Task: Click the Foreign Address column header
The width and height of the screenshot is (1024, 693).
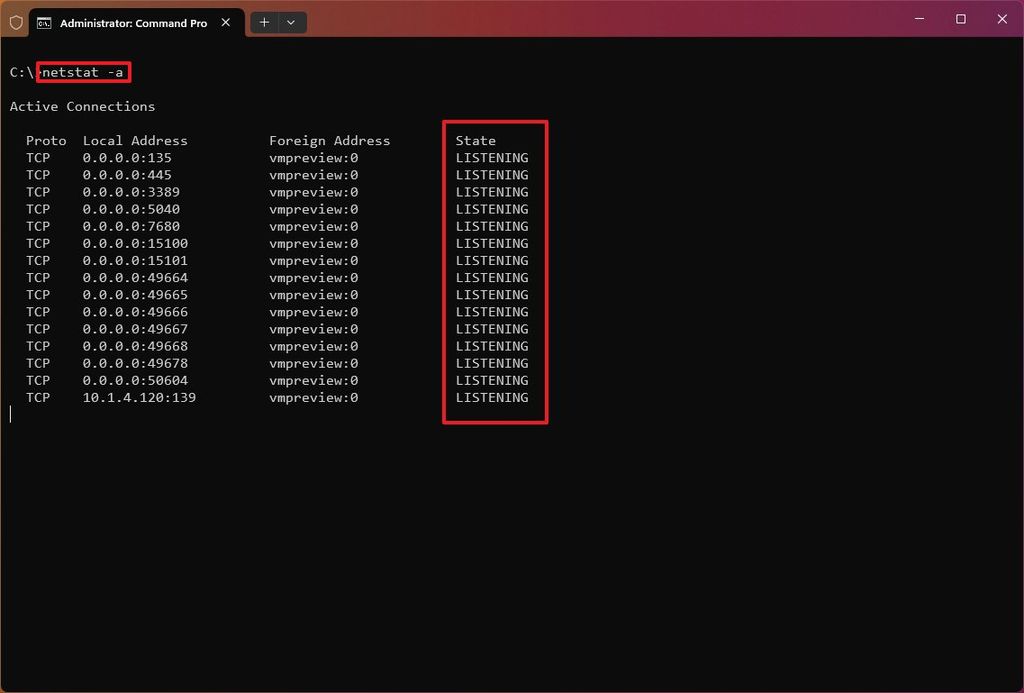Action: coord(330,140)
